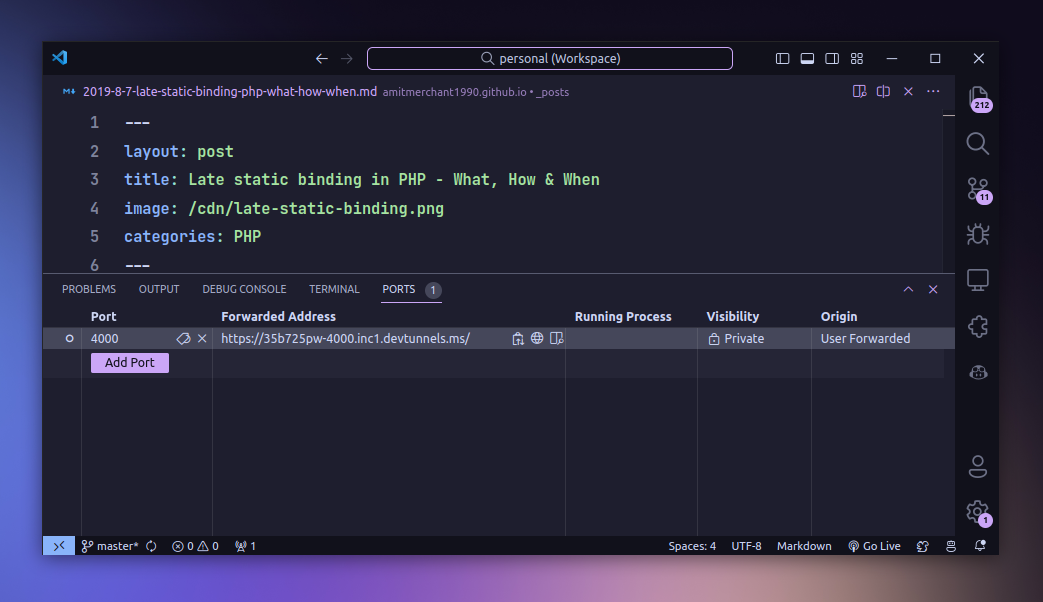Click the "title: Late static binding in PHP" line
This screenshot has height=602, width=1043.
(x=362, y=180)
